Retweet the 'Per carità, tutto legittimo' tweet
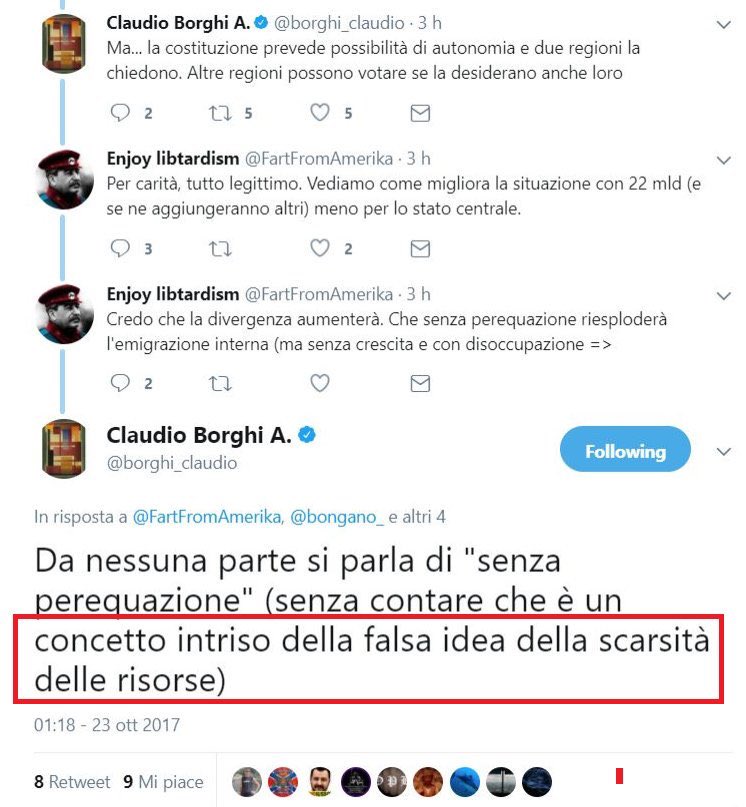 [220, 249]
